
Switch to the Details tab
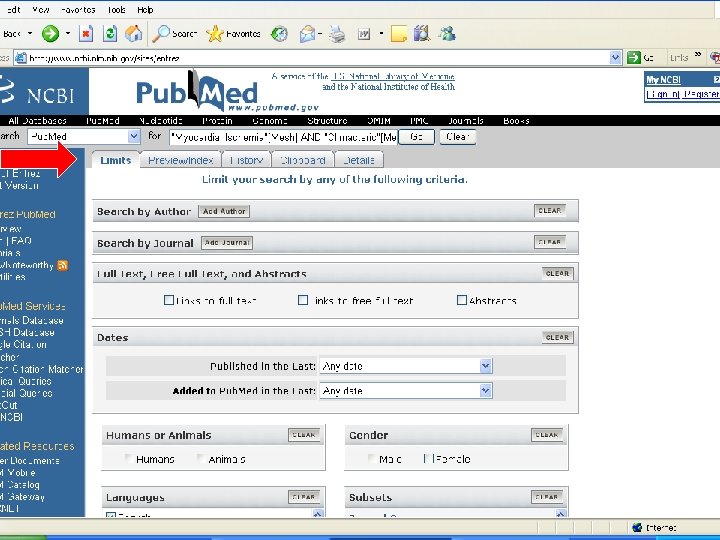(x=359, y=160)
